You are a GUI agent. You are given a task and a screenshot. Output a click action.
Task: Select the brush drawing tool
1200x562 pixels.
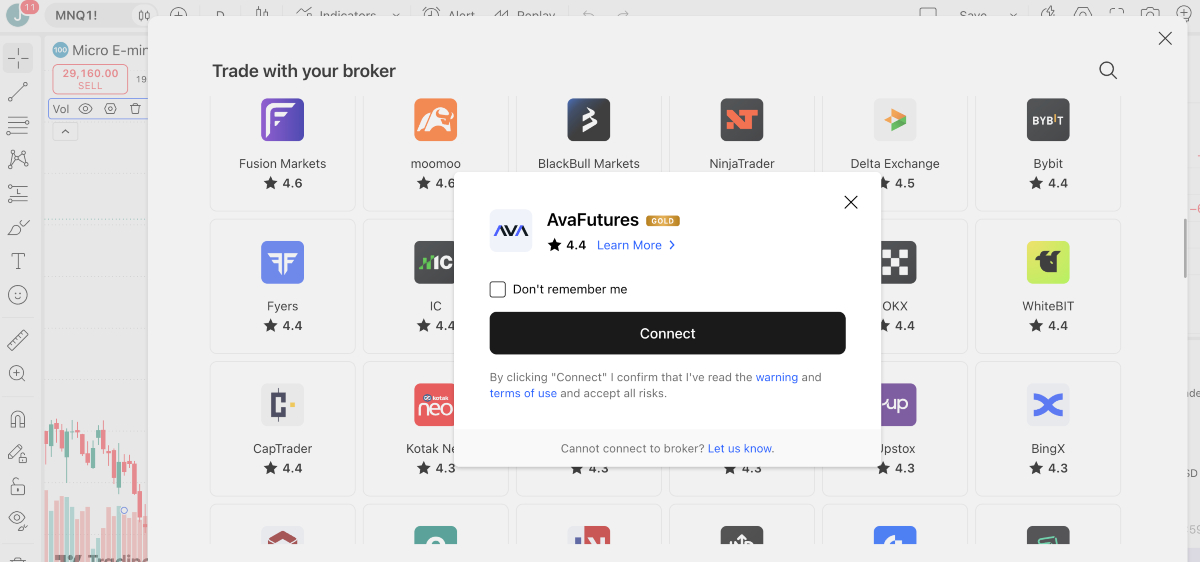pos(18,227)
